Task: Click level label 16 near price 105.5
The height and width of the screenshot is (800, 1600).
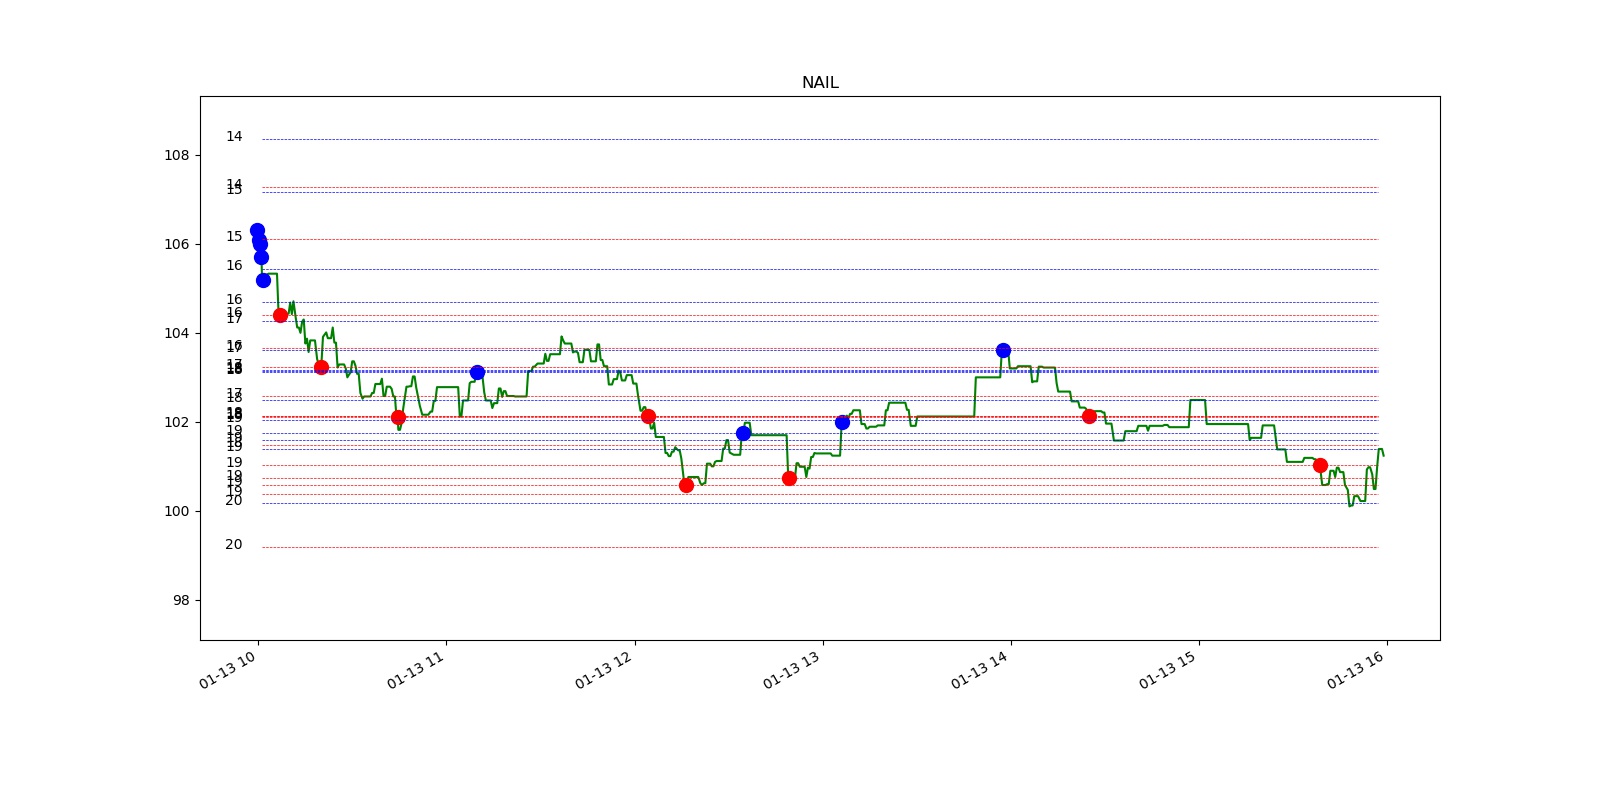Action: click(x=234, y=265)
